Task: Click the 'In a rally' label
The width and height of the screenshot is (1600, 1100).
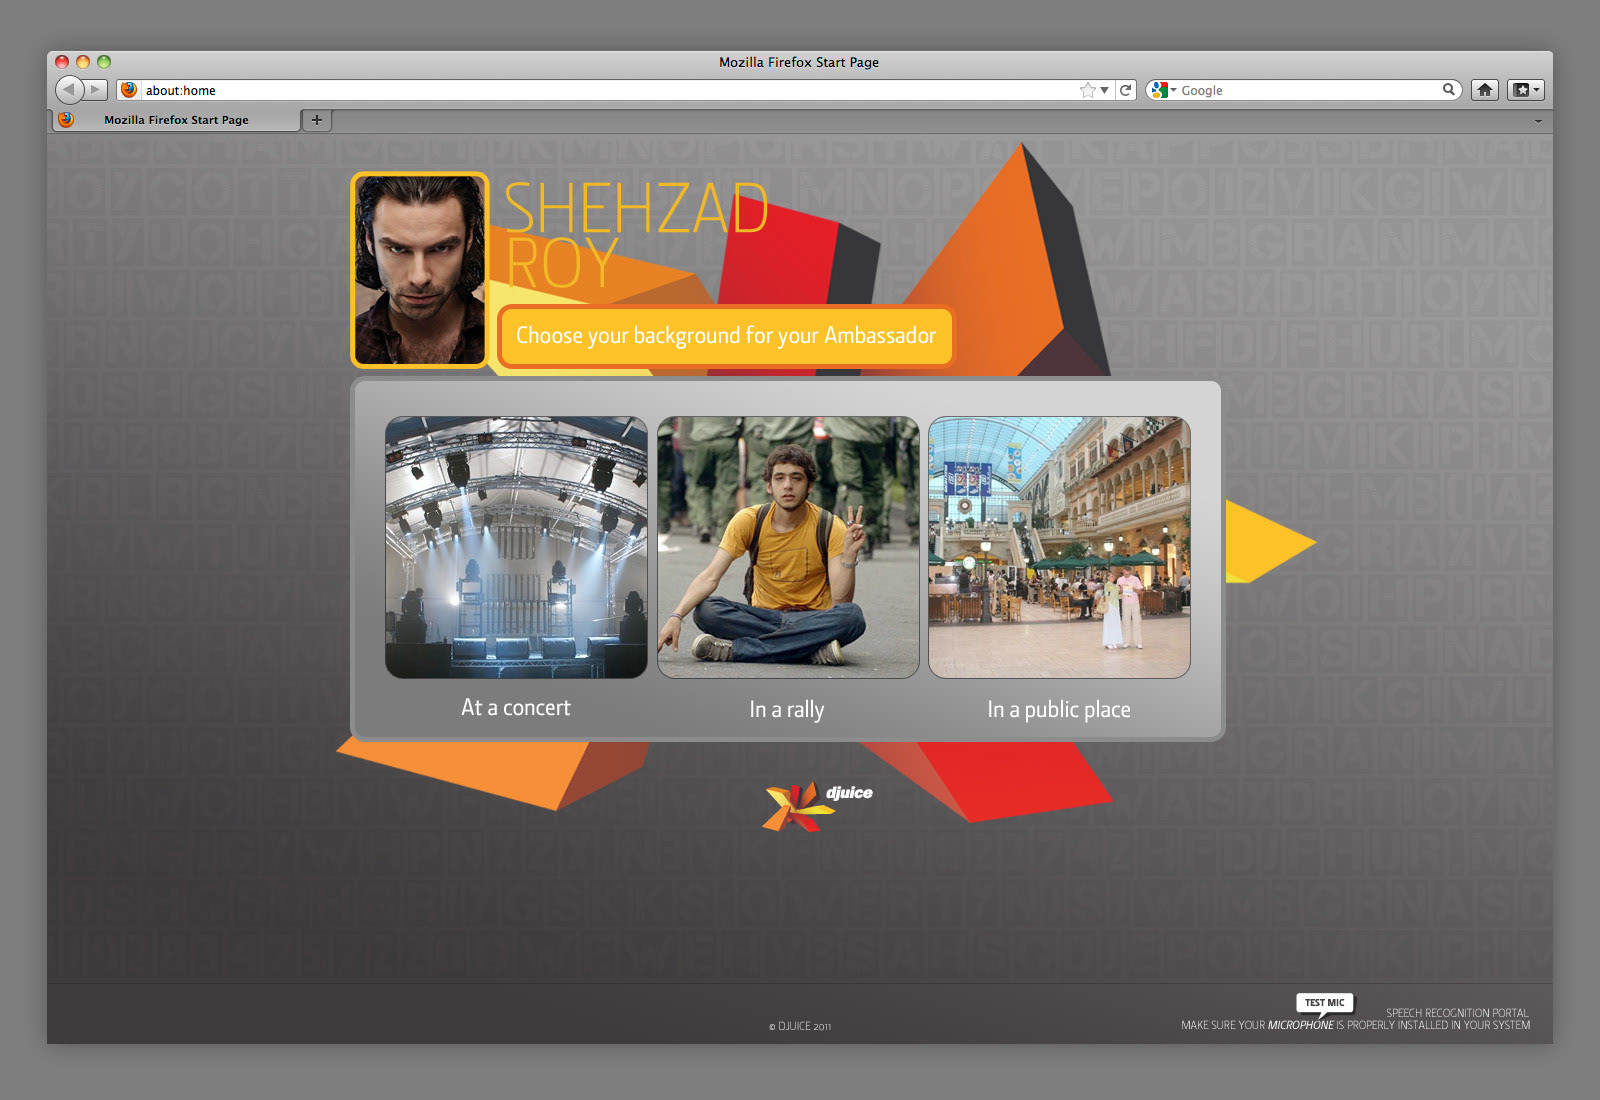Action: coord(787,710)
